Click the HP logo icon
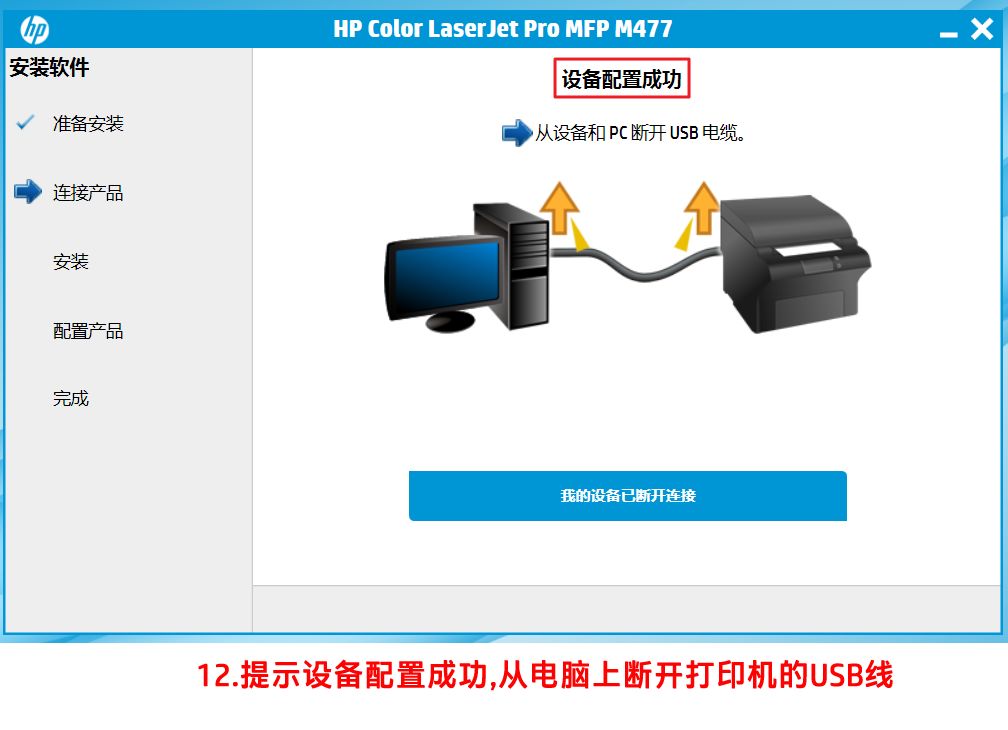 pyautogui.click(x=34, y=30)
